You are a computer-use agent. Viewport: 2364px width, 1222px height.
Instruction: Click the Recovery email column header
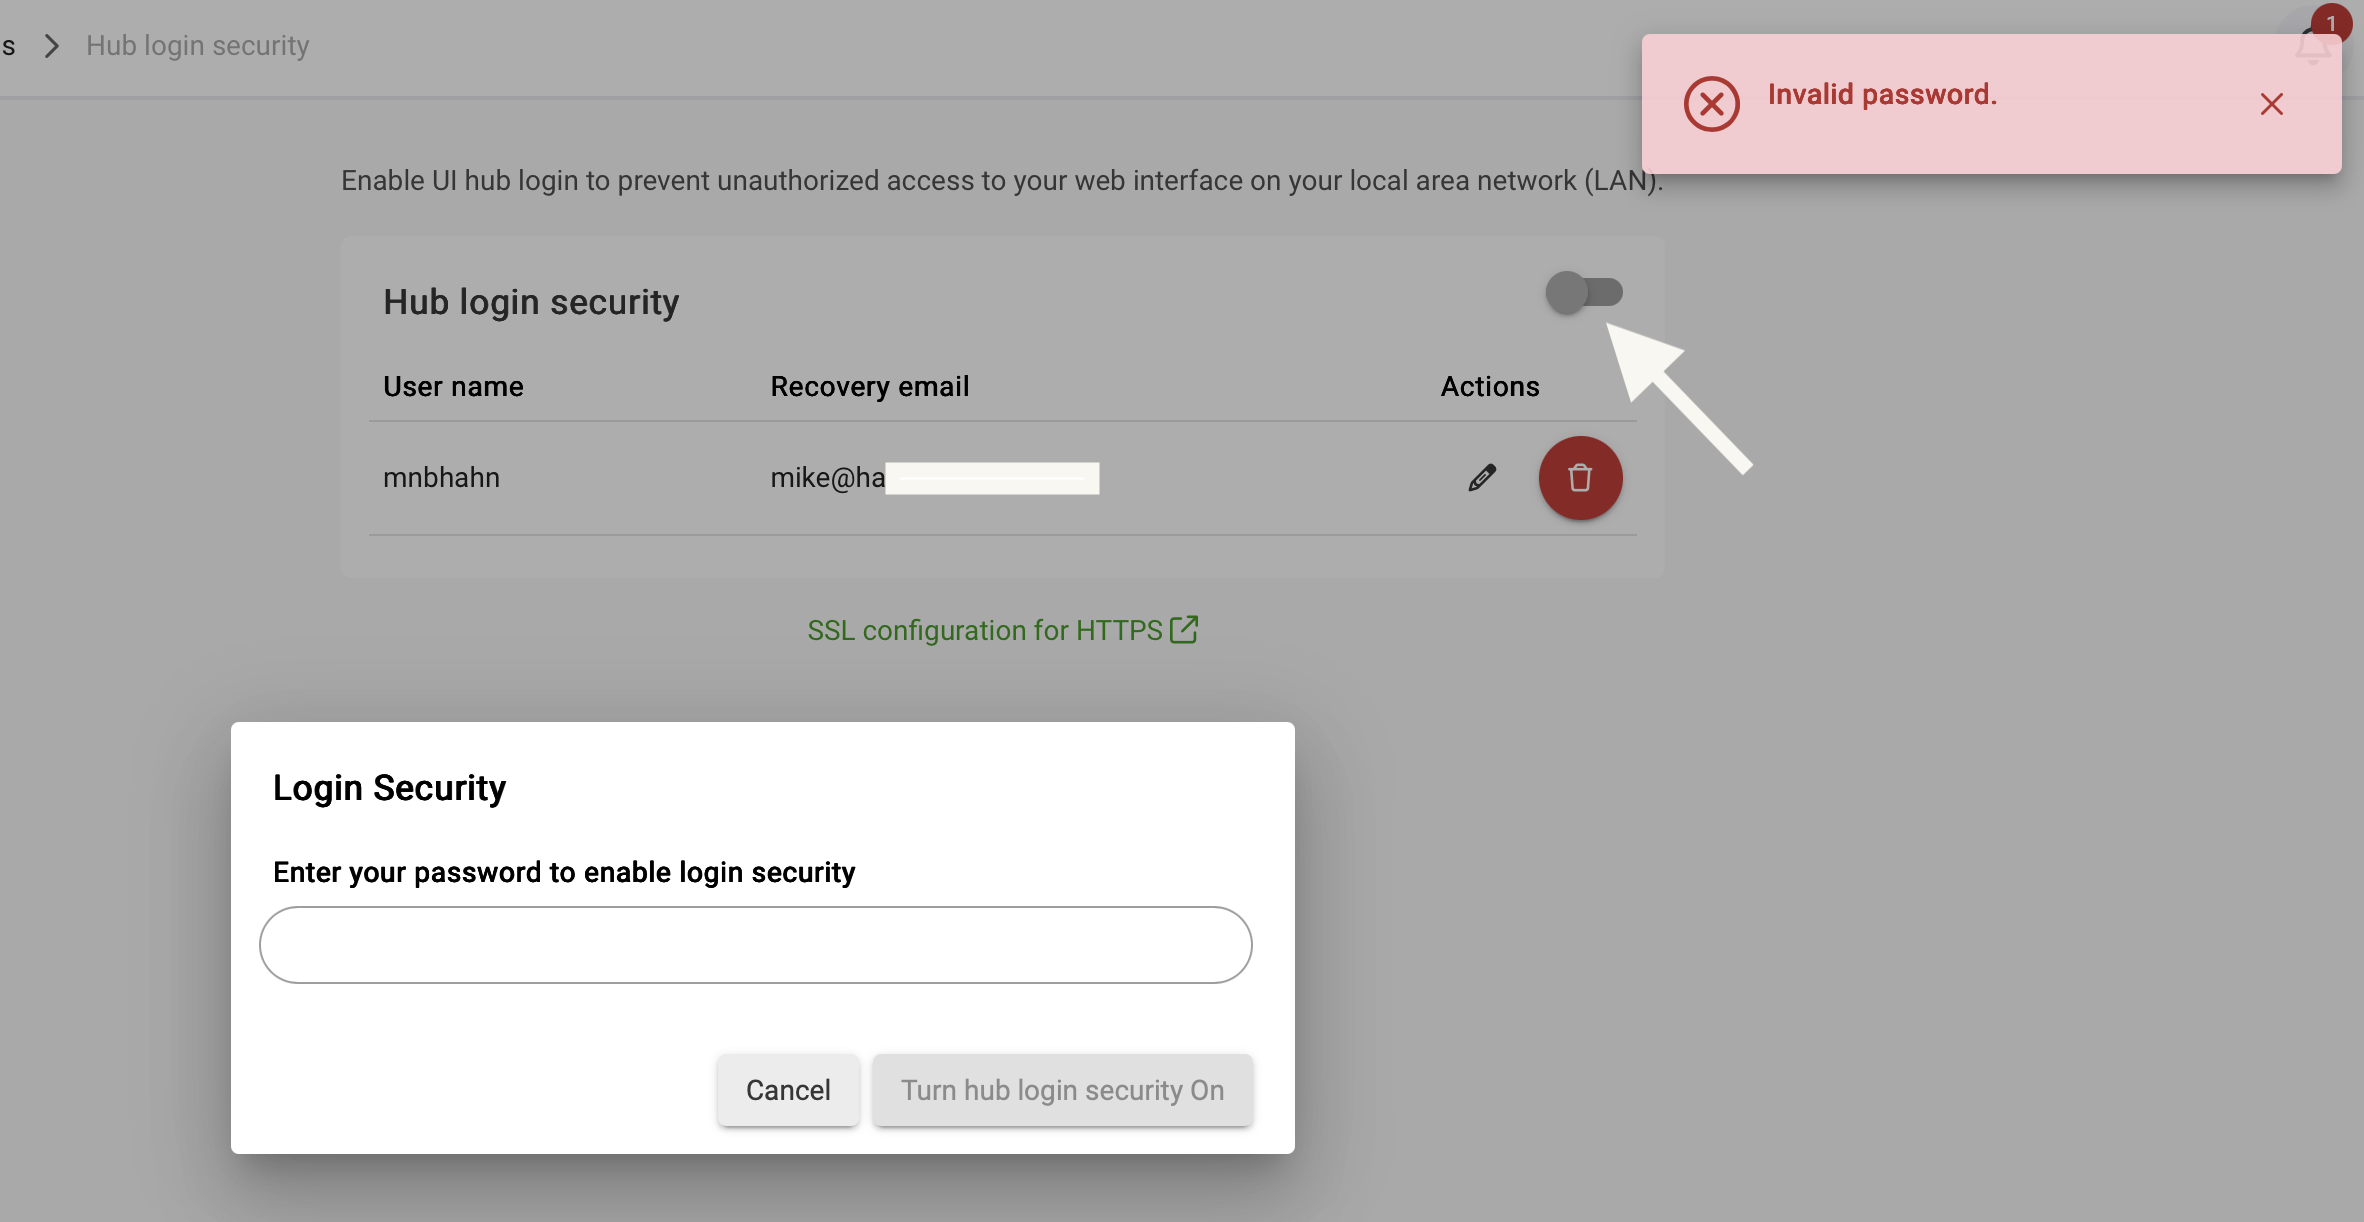(869, 387)
